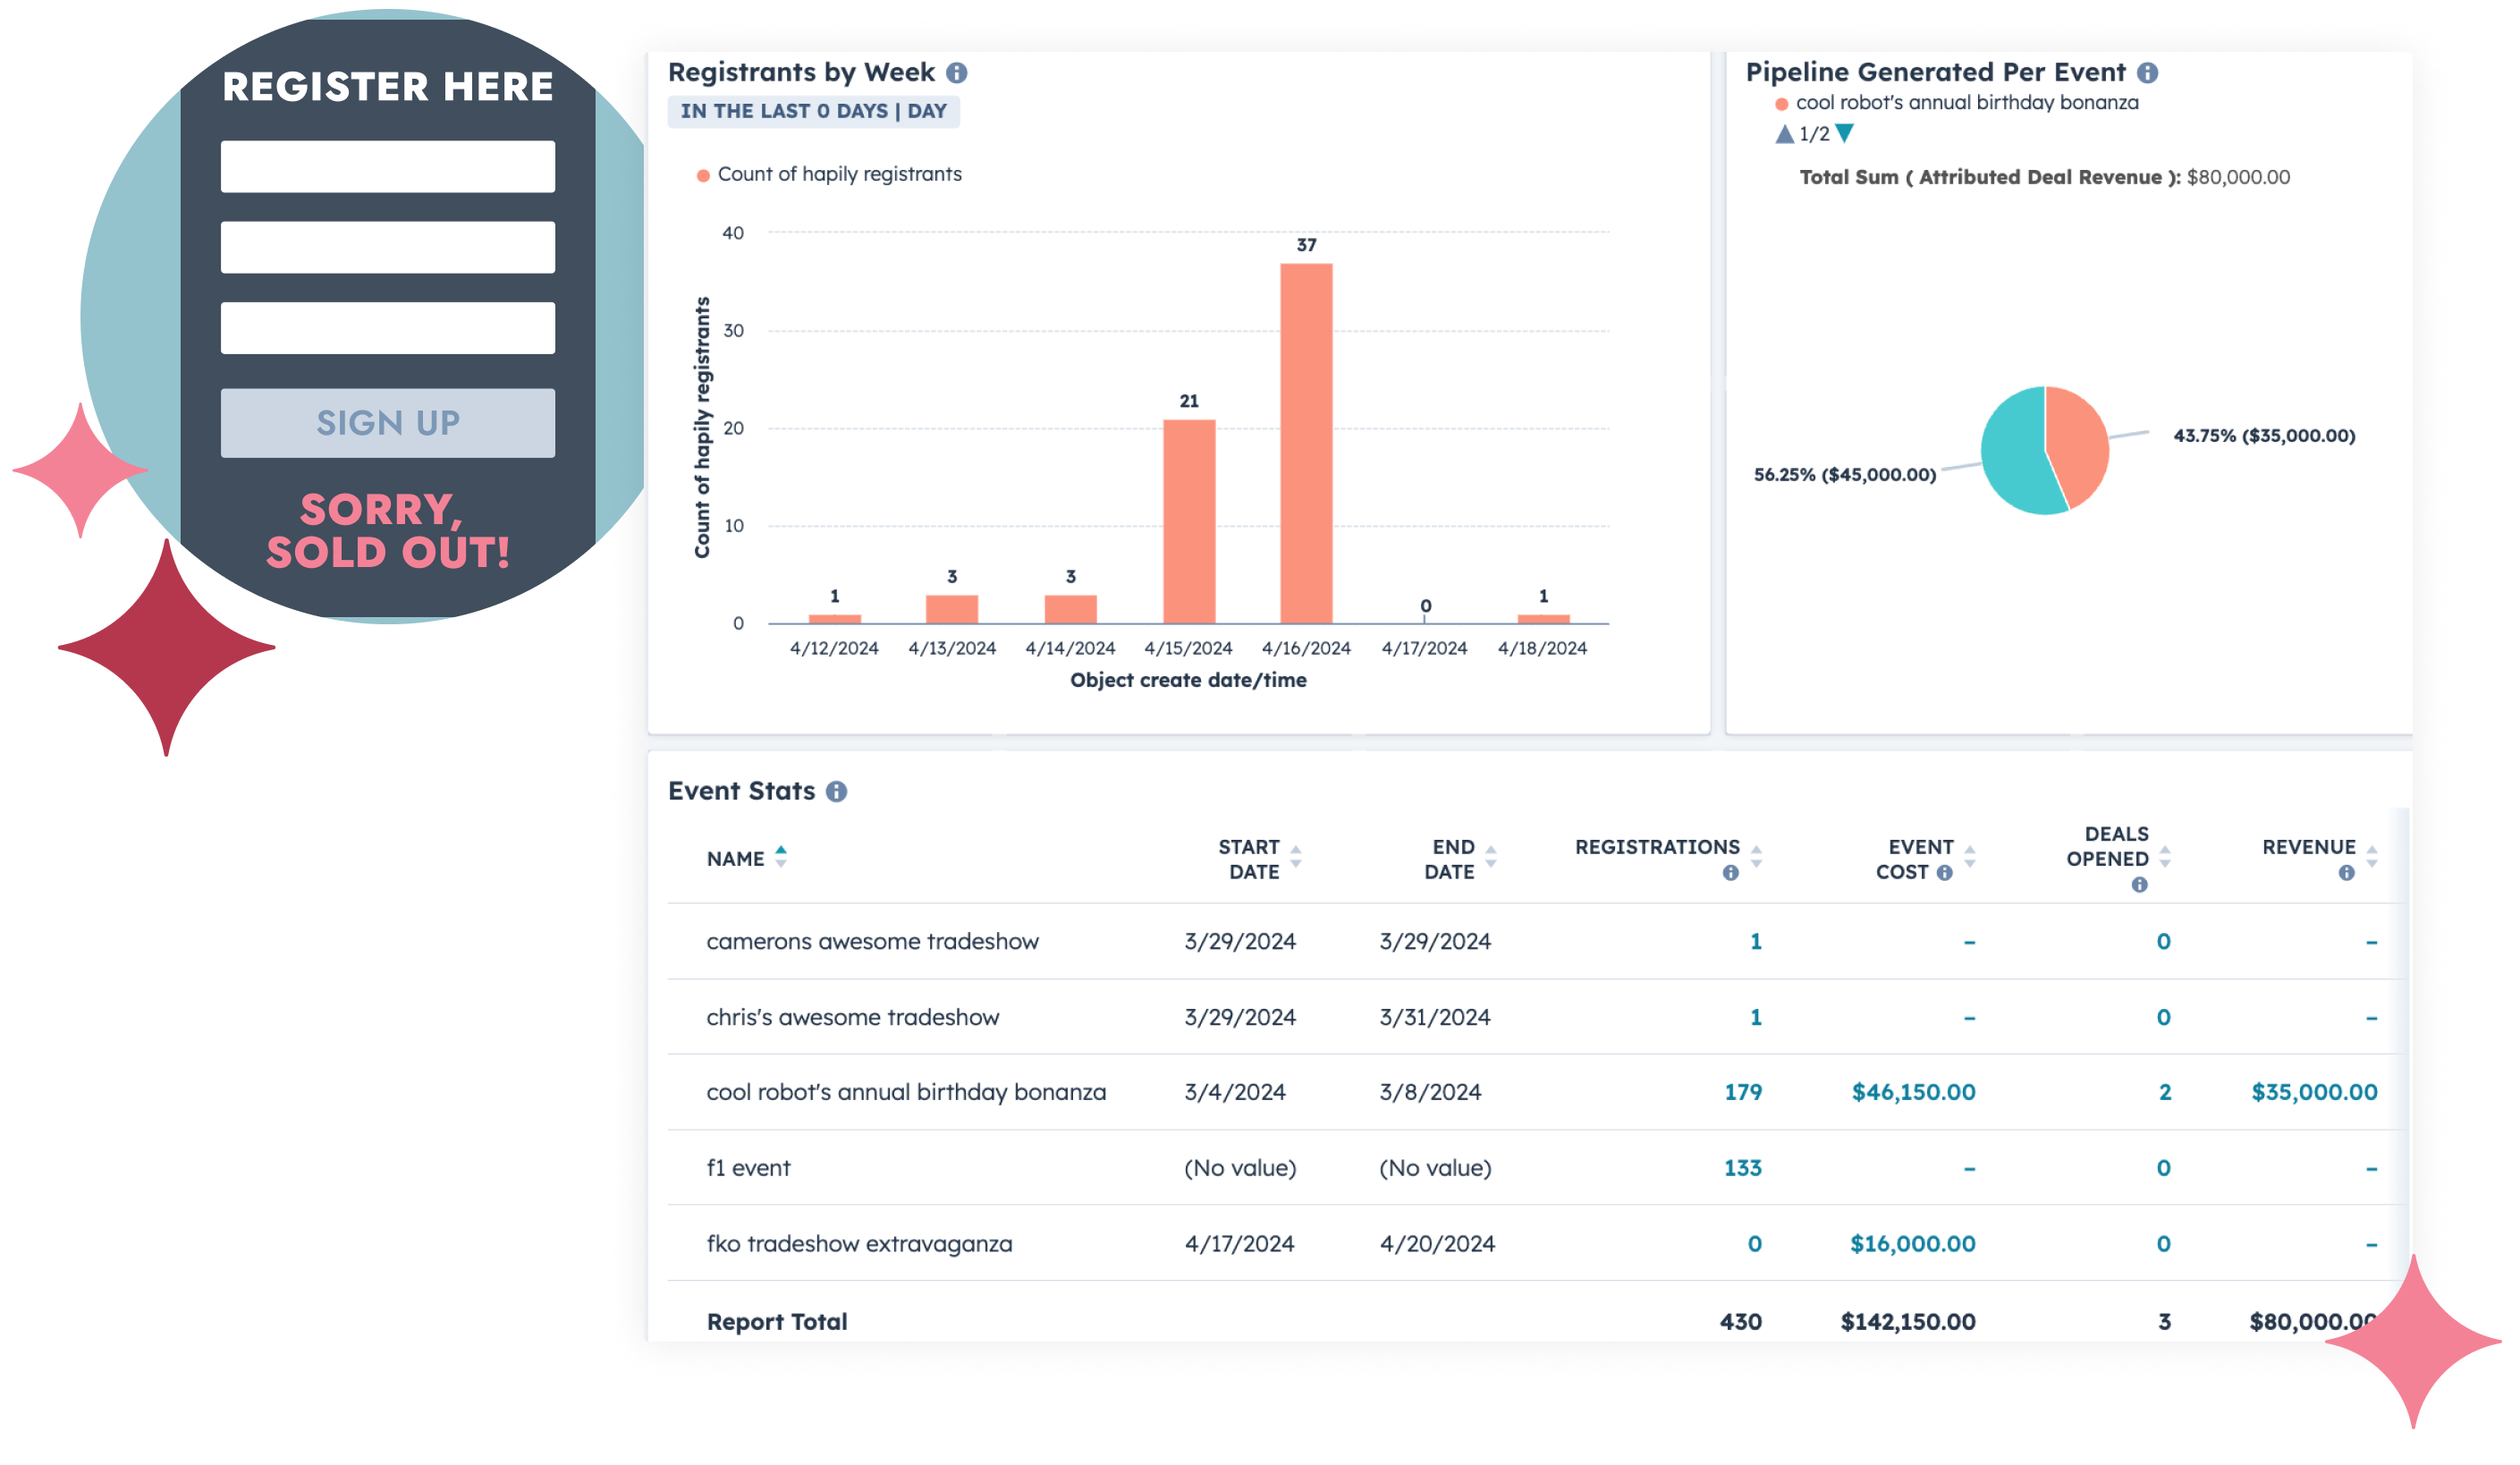Sort table by Revenue column

[x=2372, y=857]
